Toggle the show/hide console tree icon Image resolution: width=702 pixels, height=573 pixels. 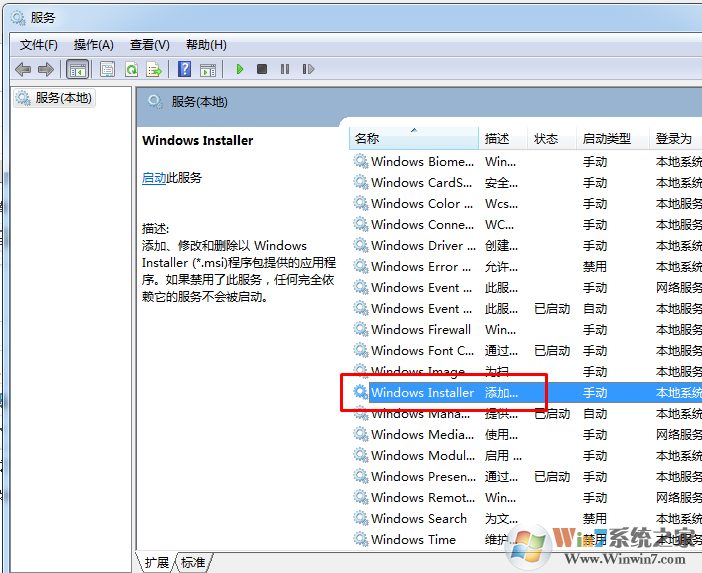click(x=77, y=69)
